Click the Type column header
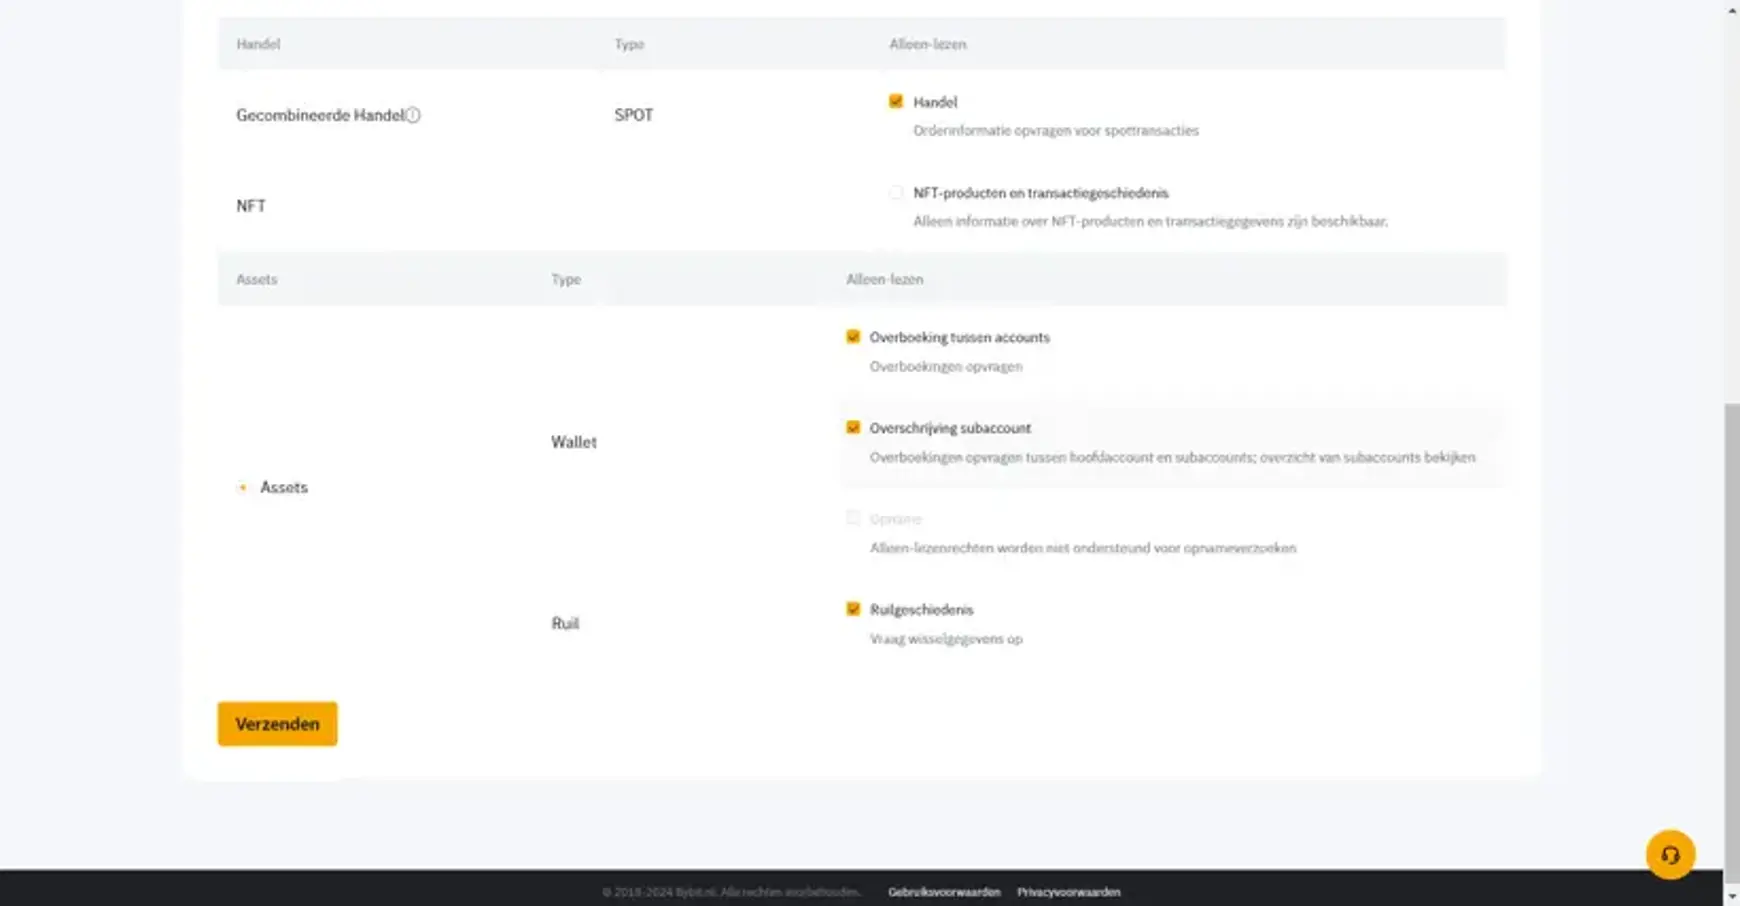Image resolution: width=1740 pixels, height=906 pixels. coord(628,44)
